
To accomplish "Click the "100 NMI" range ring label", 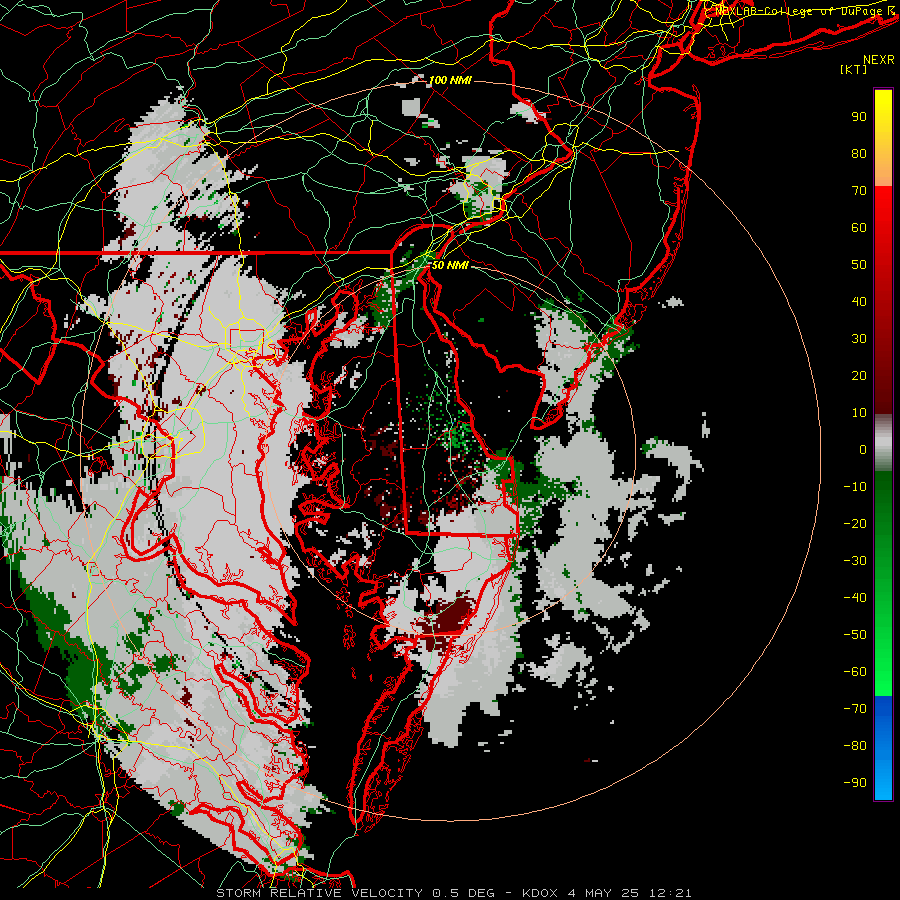I will (450, 80).
